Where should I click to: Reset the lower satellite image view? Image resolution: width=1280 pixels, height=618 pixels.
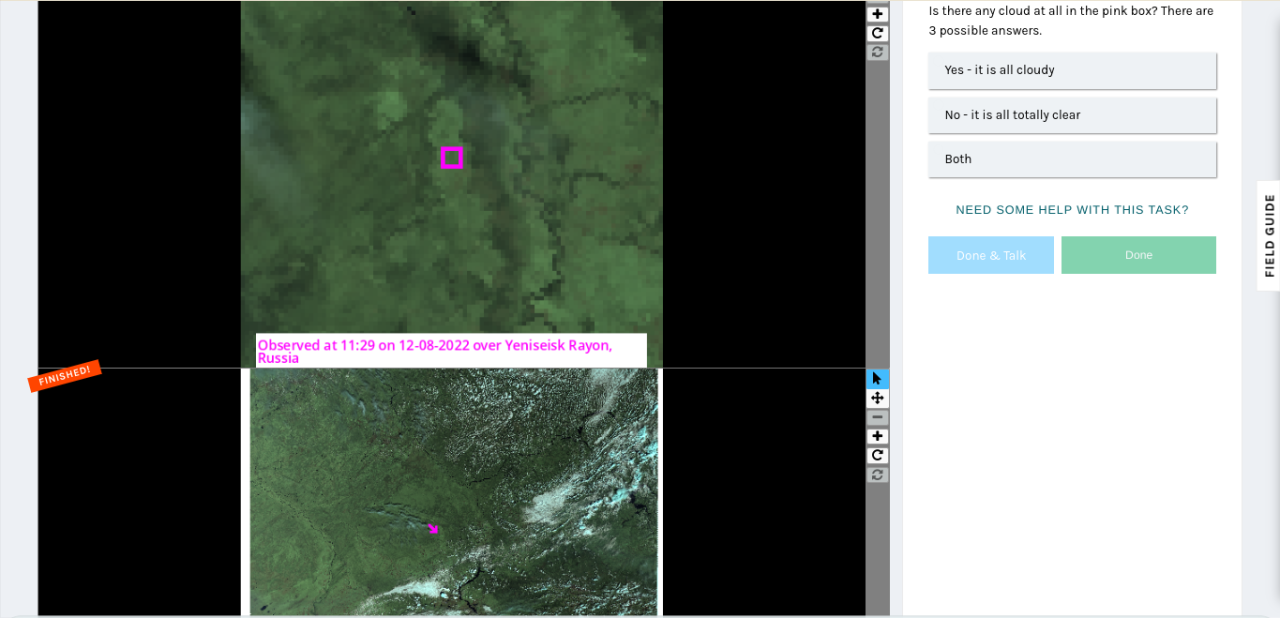pyautogui.click(x=877, y=474)
